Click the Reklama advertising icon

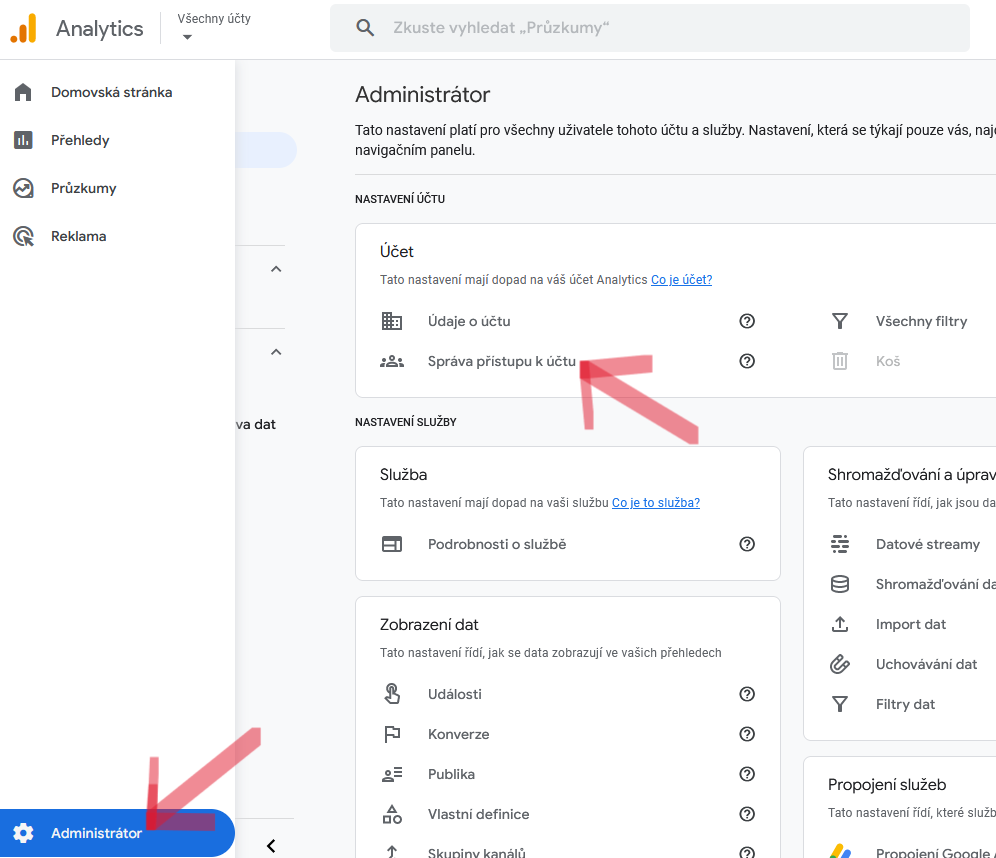coord(23,236)
